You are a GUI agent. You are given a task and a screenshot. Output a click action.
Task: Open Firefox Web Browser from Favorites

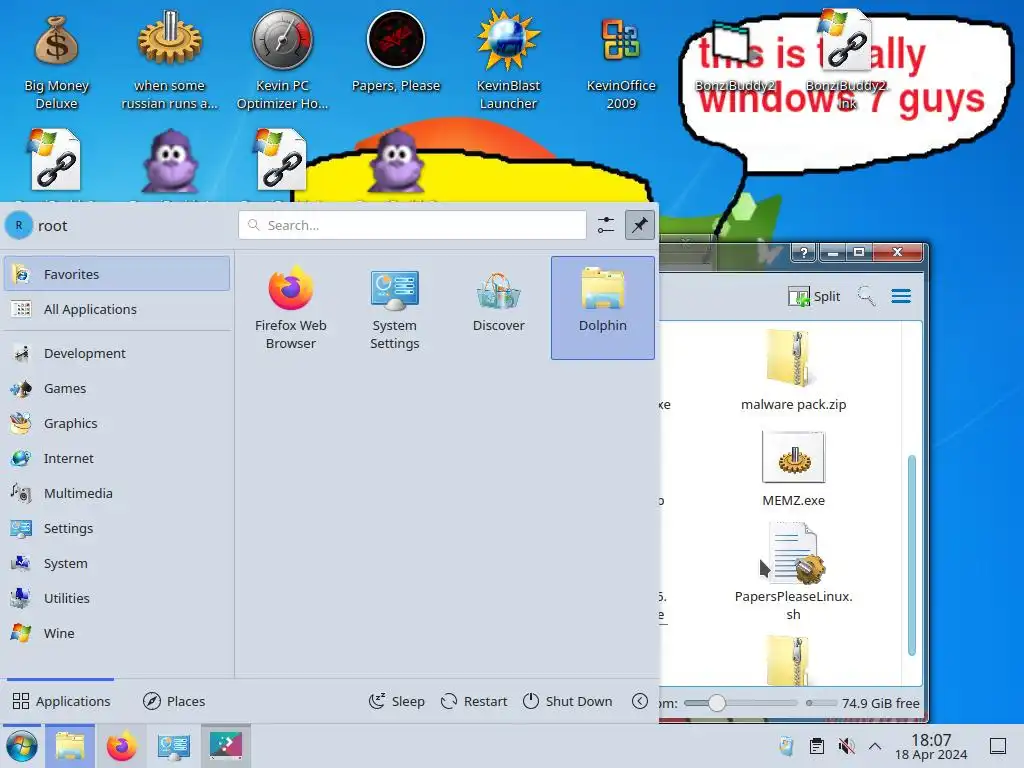click(x=291, y=308)
